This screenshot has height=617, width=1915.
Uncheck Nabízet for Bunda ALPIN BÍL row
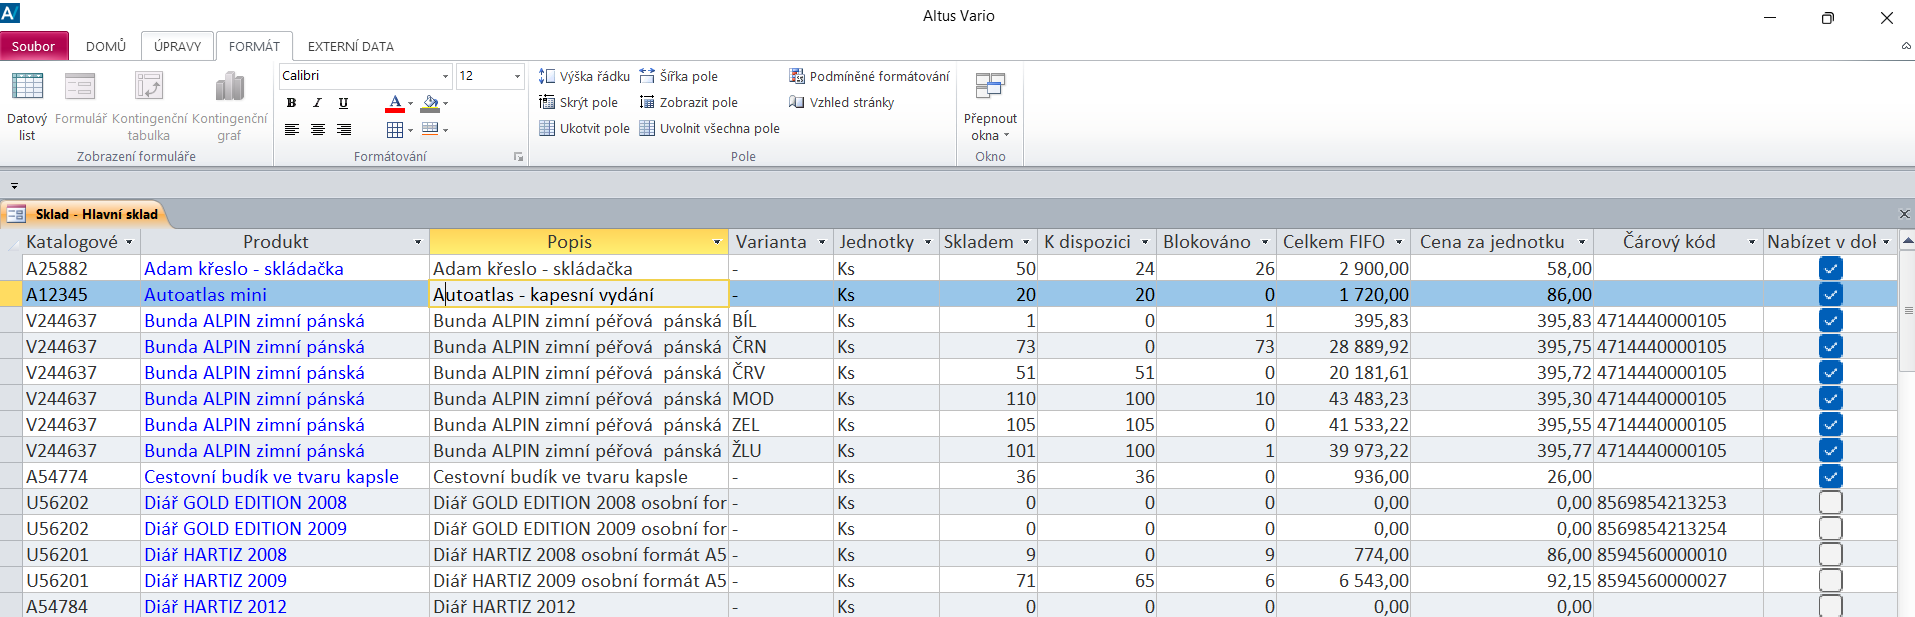(1830, 320)
